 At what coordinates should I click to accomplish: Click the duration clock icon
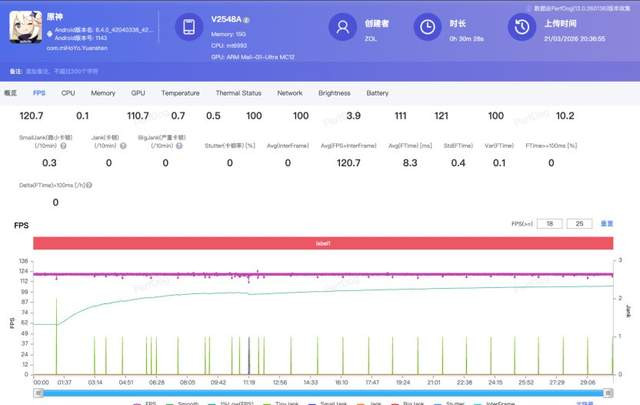pyautogui.click(x=428, y=28)
